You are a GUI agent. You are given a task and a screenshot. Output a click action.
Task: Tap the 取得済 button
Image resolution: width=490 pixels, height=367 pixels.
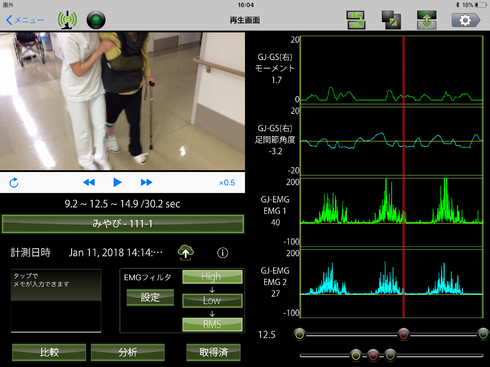click(213, 352)
